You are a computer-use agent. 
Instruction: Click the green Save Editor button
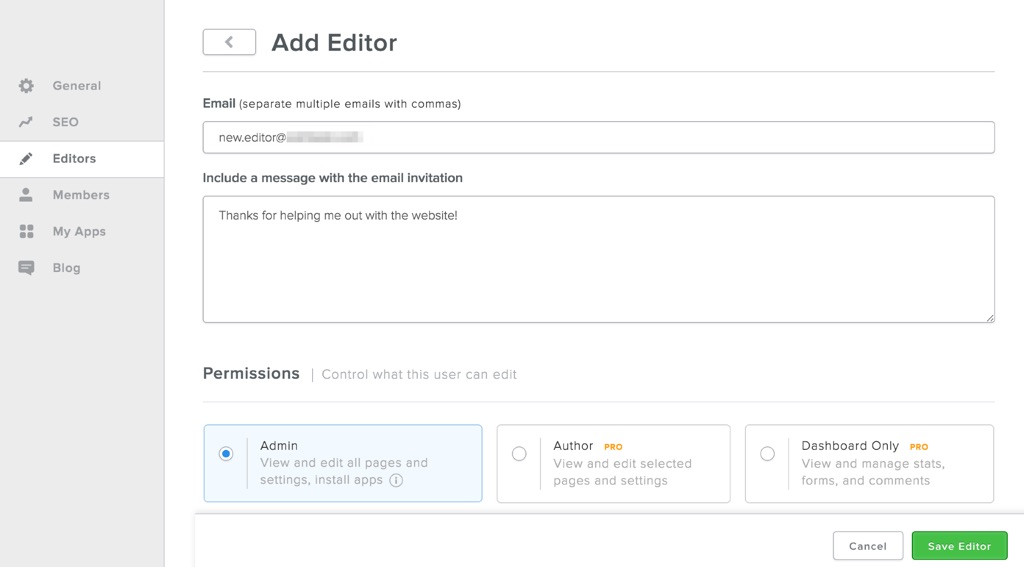959,546
